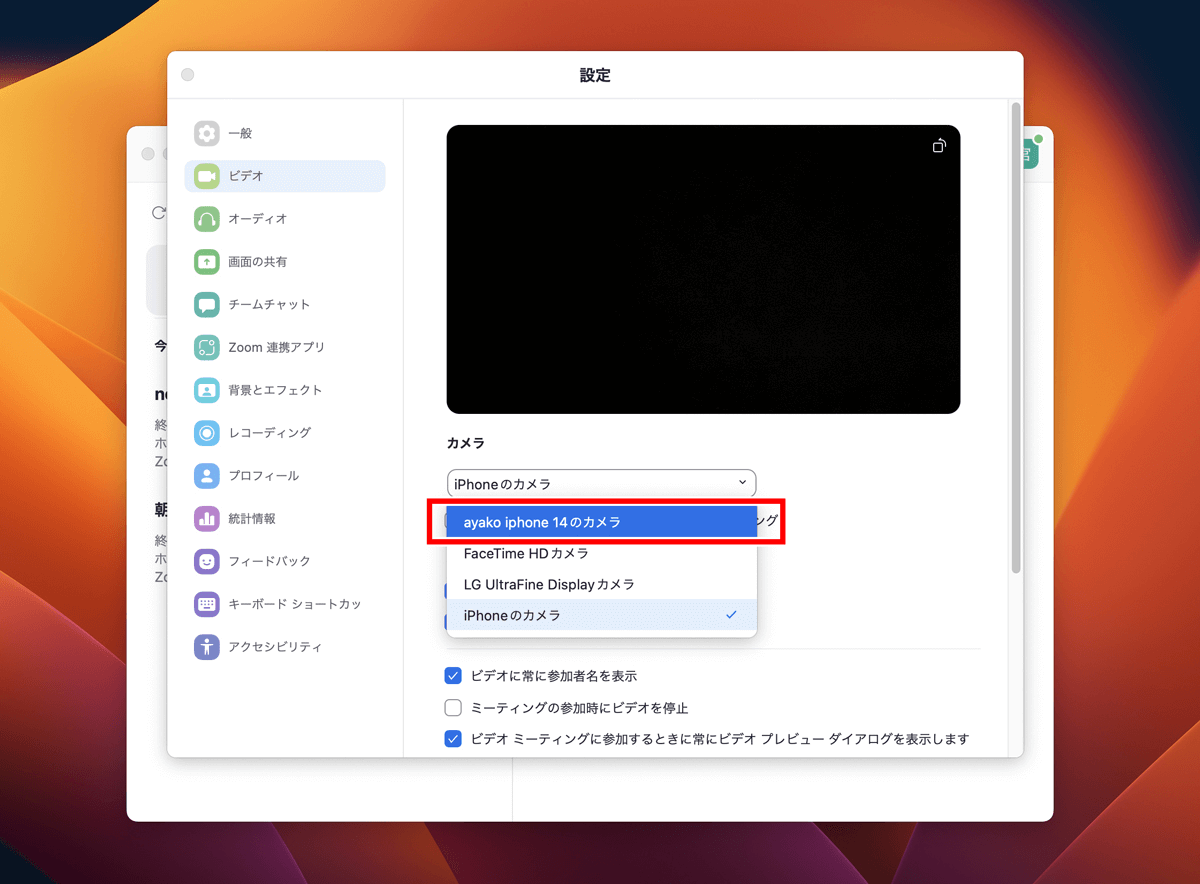Screen dimensions: 1200x884
Task: Choose ayako iphone 14 のカメラ option
Action: 601,522
